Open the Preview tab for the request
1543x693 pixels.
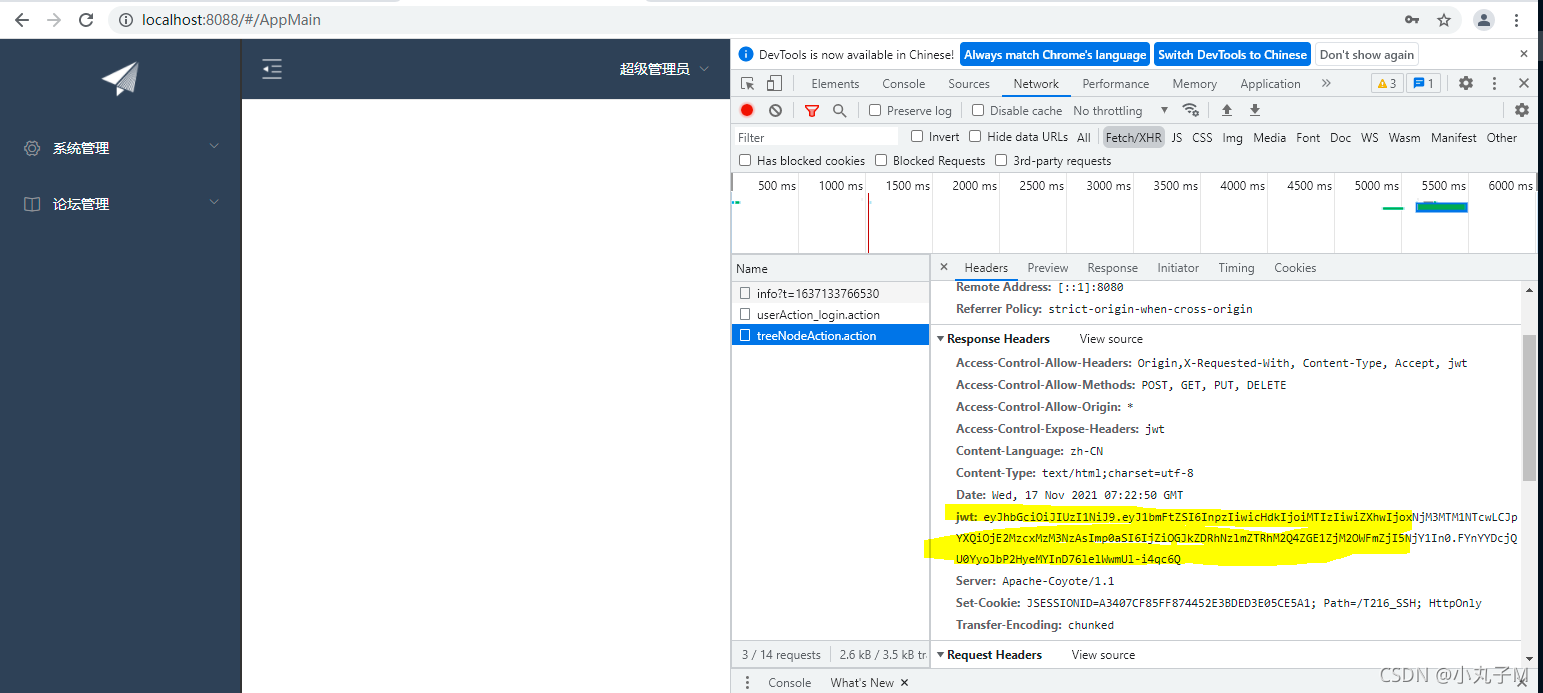pos(1047,267)
